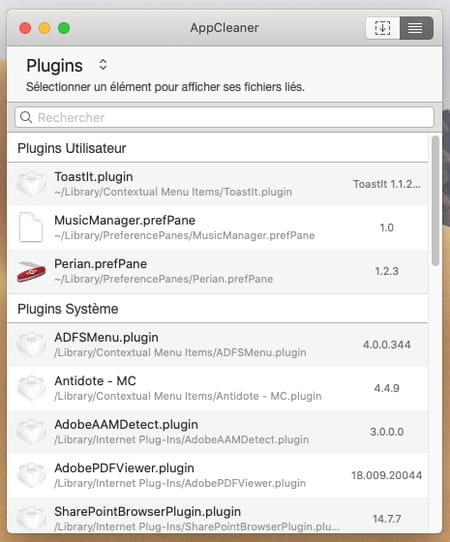Viewport: 450px width, 542px height.
Task: Click the ToastIt.plugin package icon
Action: click(31, 184)
